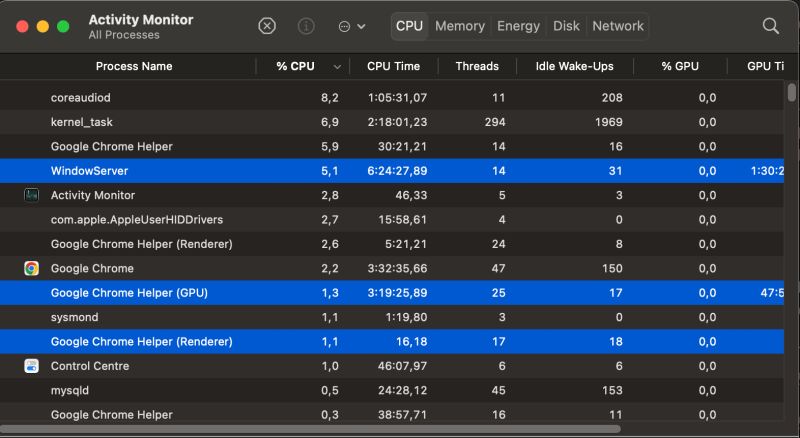Screen dimensions: 800x438
Task: Click the search magnifier icon
Action: tap(770, 26)
